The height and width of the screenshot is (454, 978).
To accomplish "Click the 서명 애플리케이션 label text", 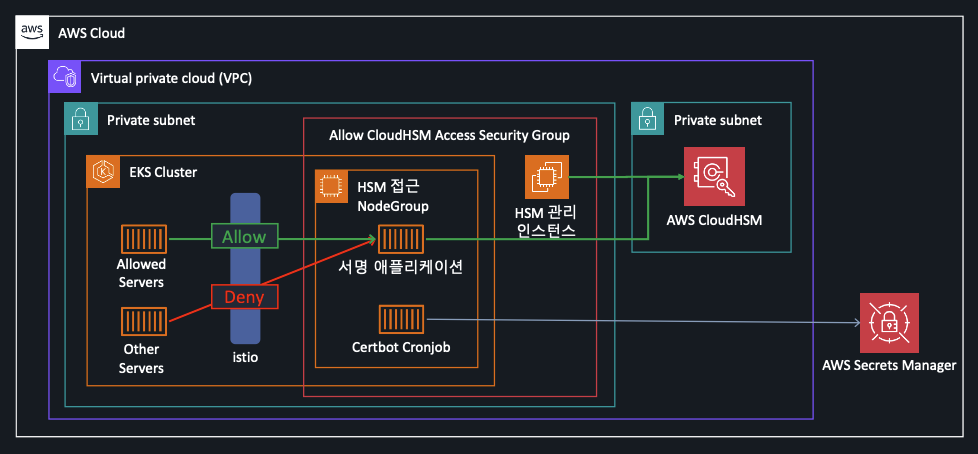I will click(x=399, y=269).
